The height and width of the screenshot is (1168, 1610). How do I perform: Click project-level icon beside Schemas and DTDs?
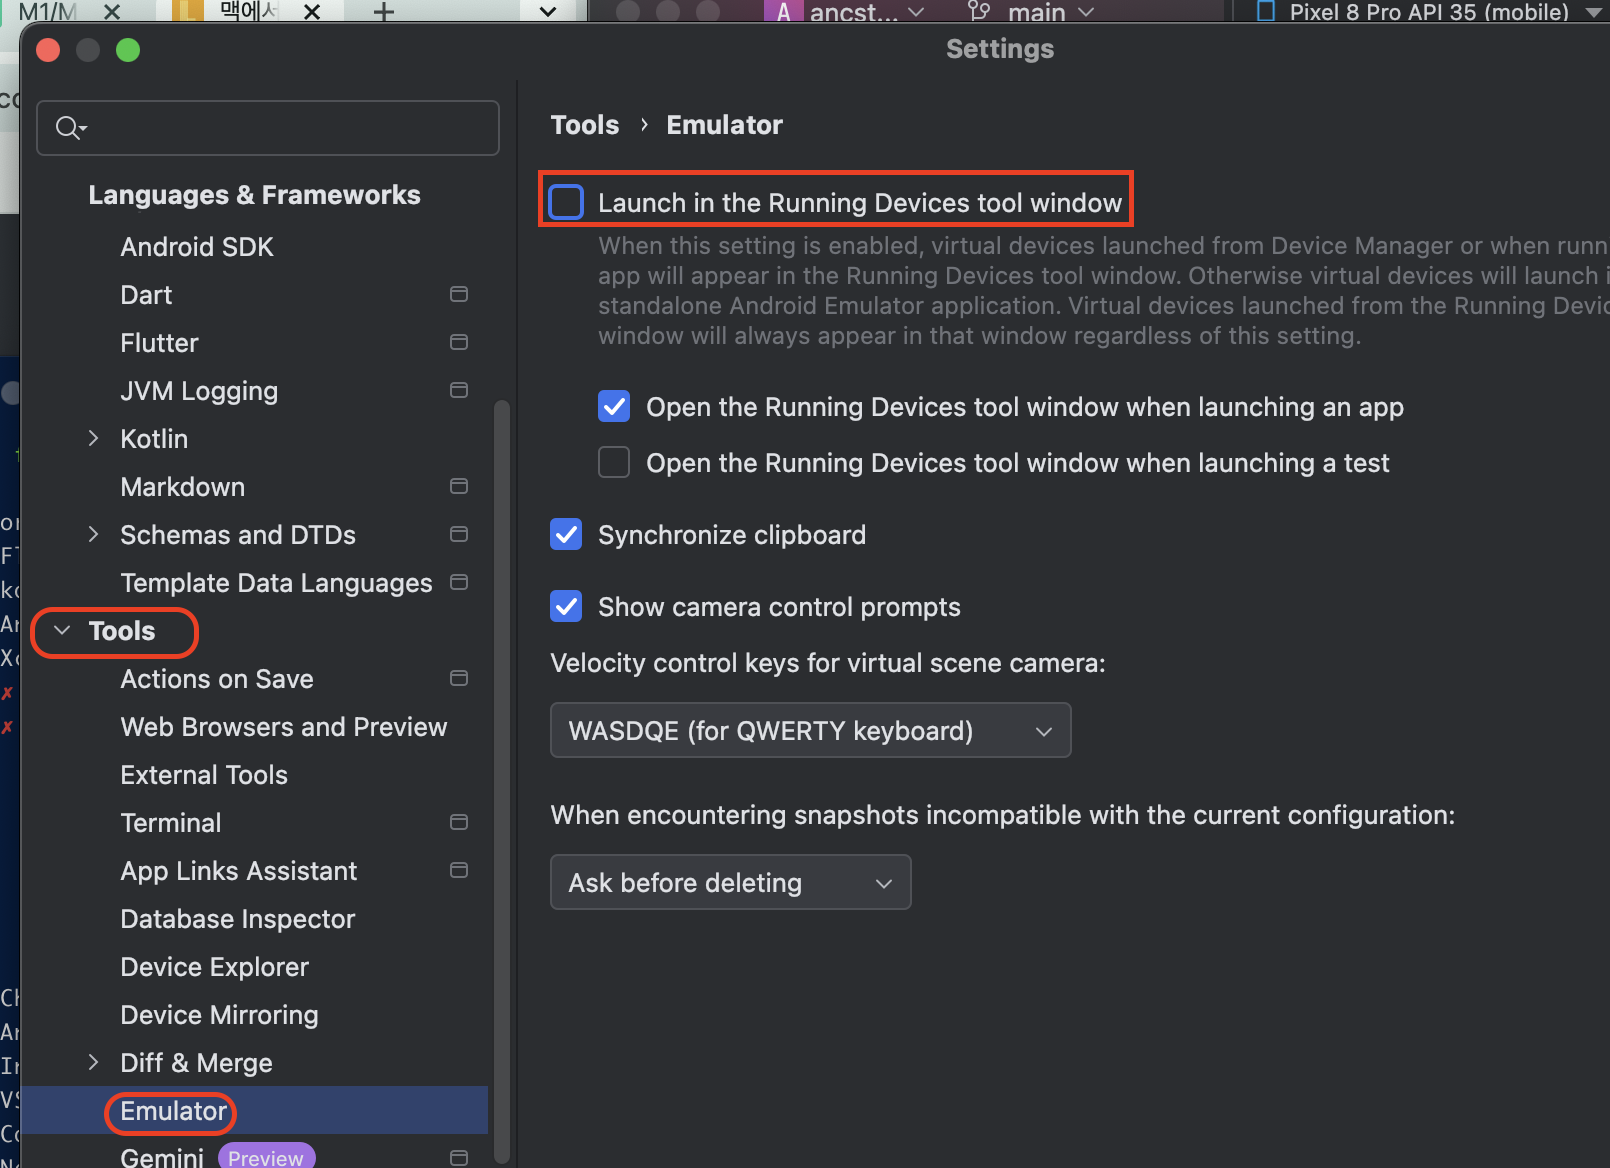point(459,534)
